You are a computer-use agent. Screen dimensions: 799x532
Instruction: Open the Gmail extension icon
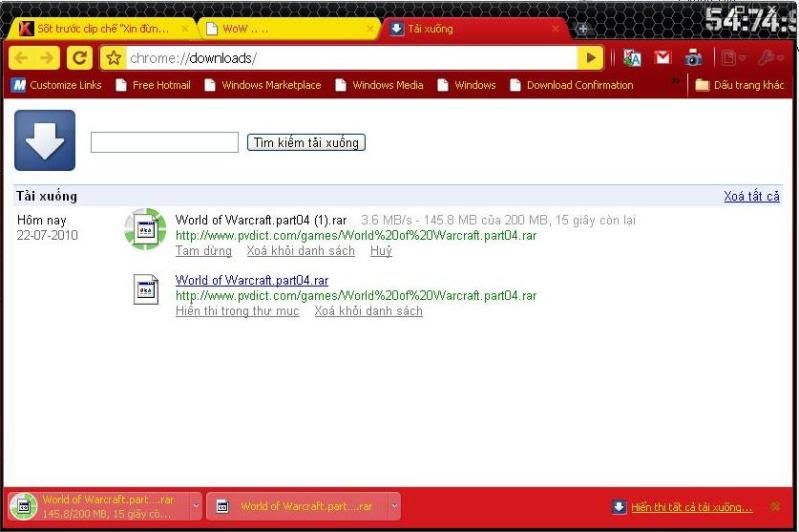click(x=662, y=58)
